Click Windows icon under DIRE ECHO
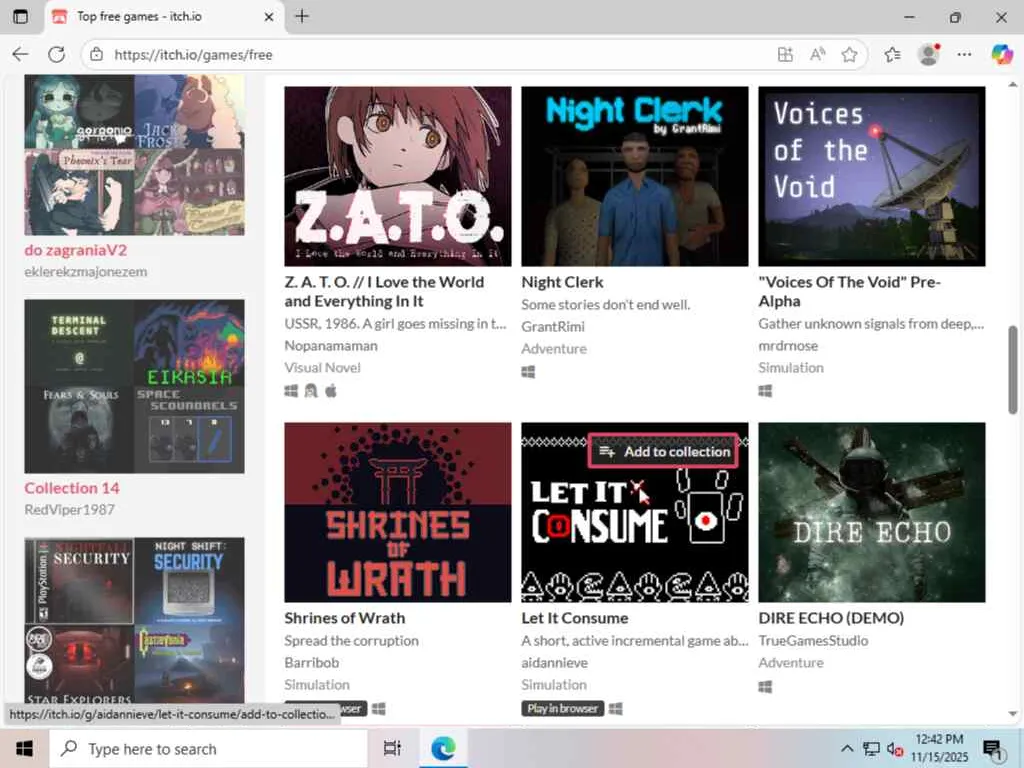 pyautogui.click(x=765, y=686)
